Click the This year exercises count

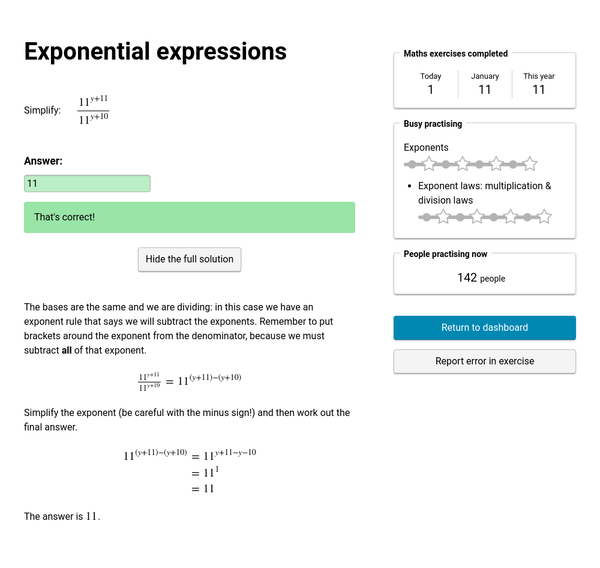(x=538, y=89)
